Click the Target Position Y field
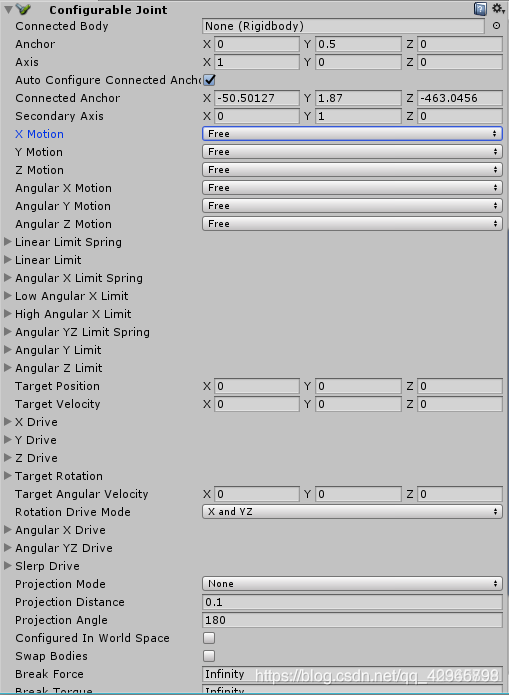 coord(358,386)
